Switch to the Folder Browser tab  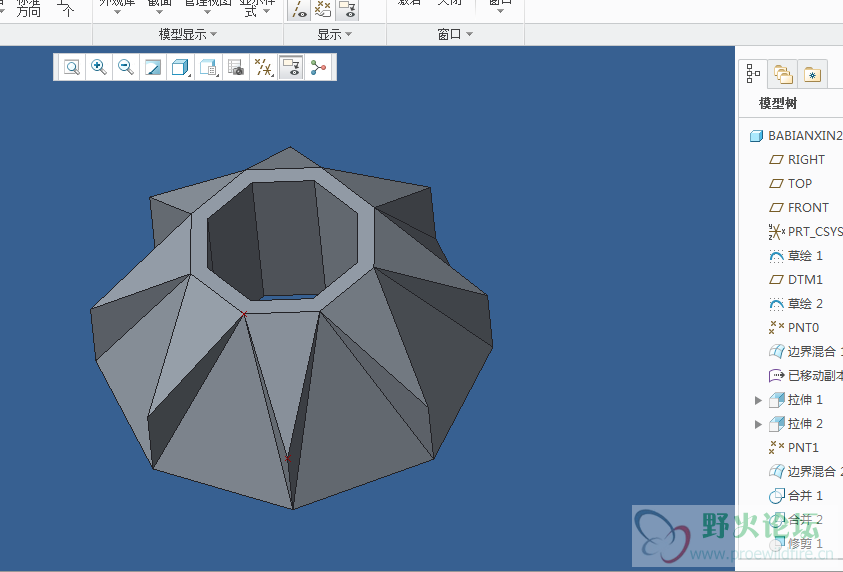pos(783,74)
